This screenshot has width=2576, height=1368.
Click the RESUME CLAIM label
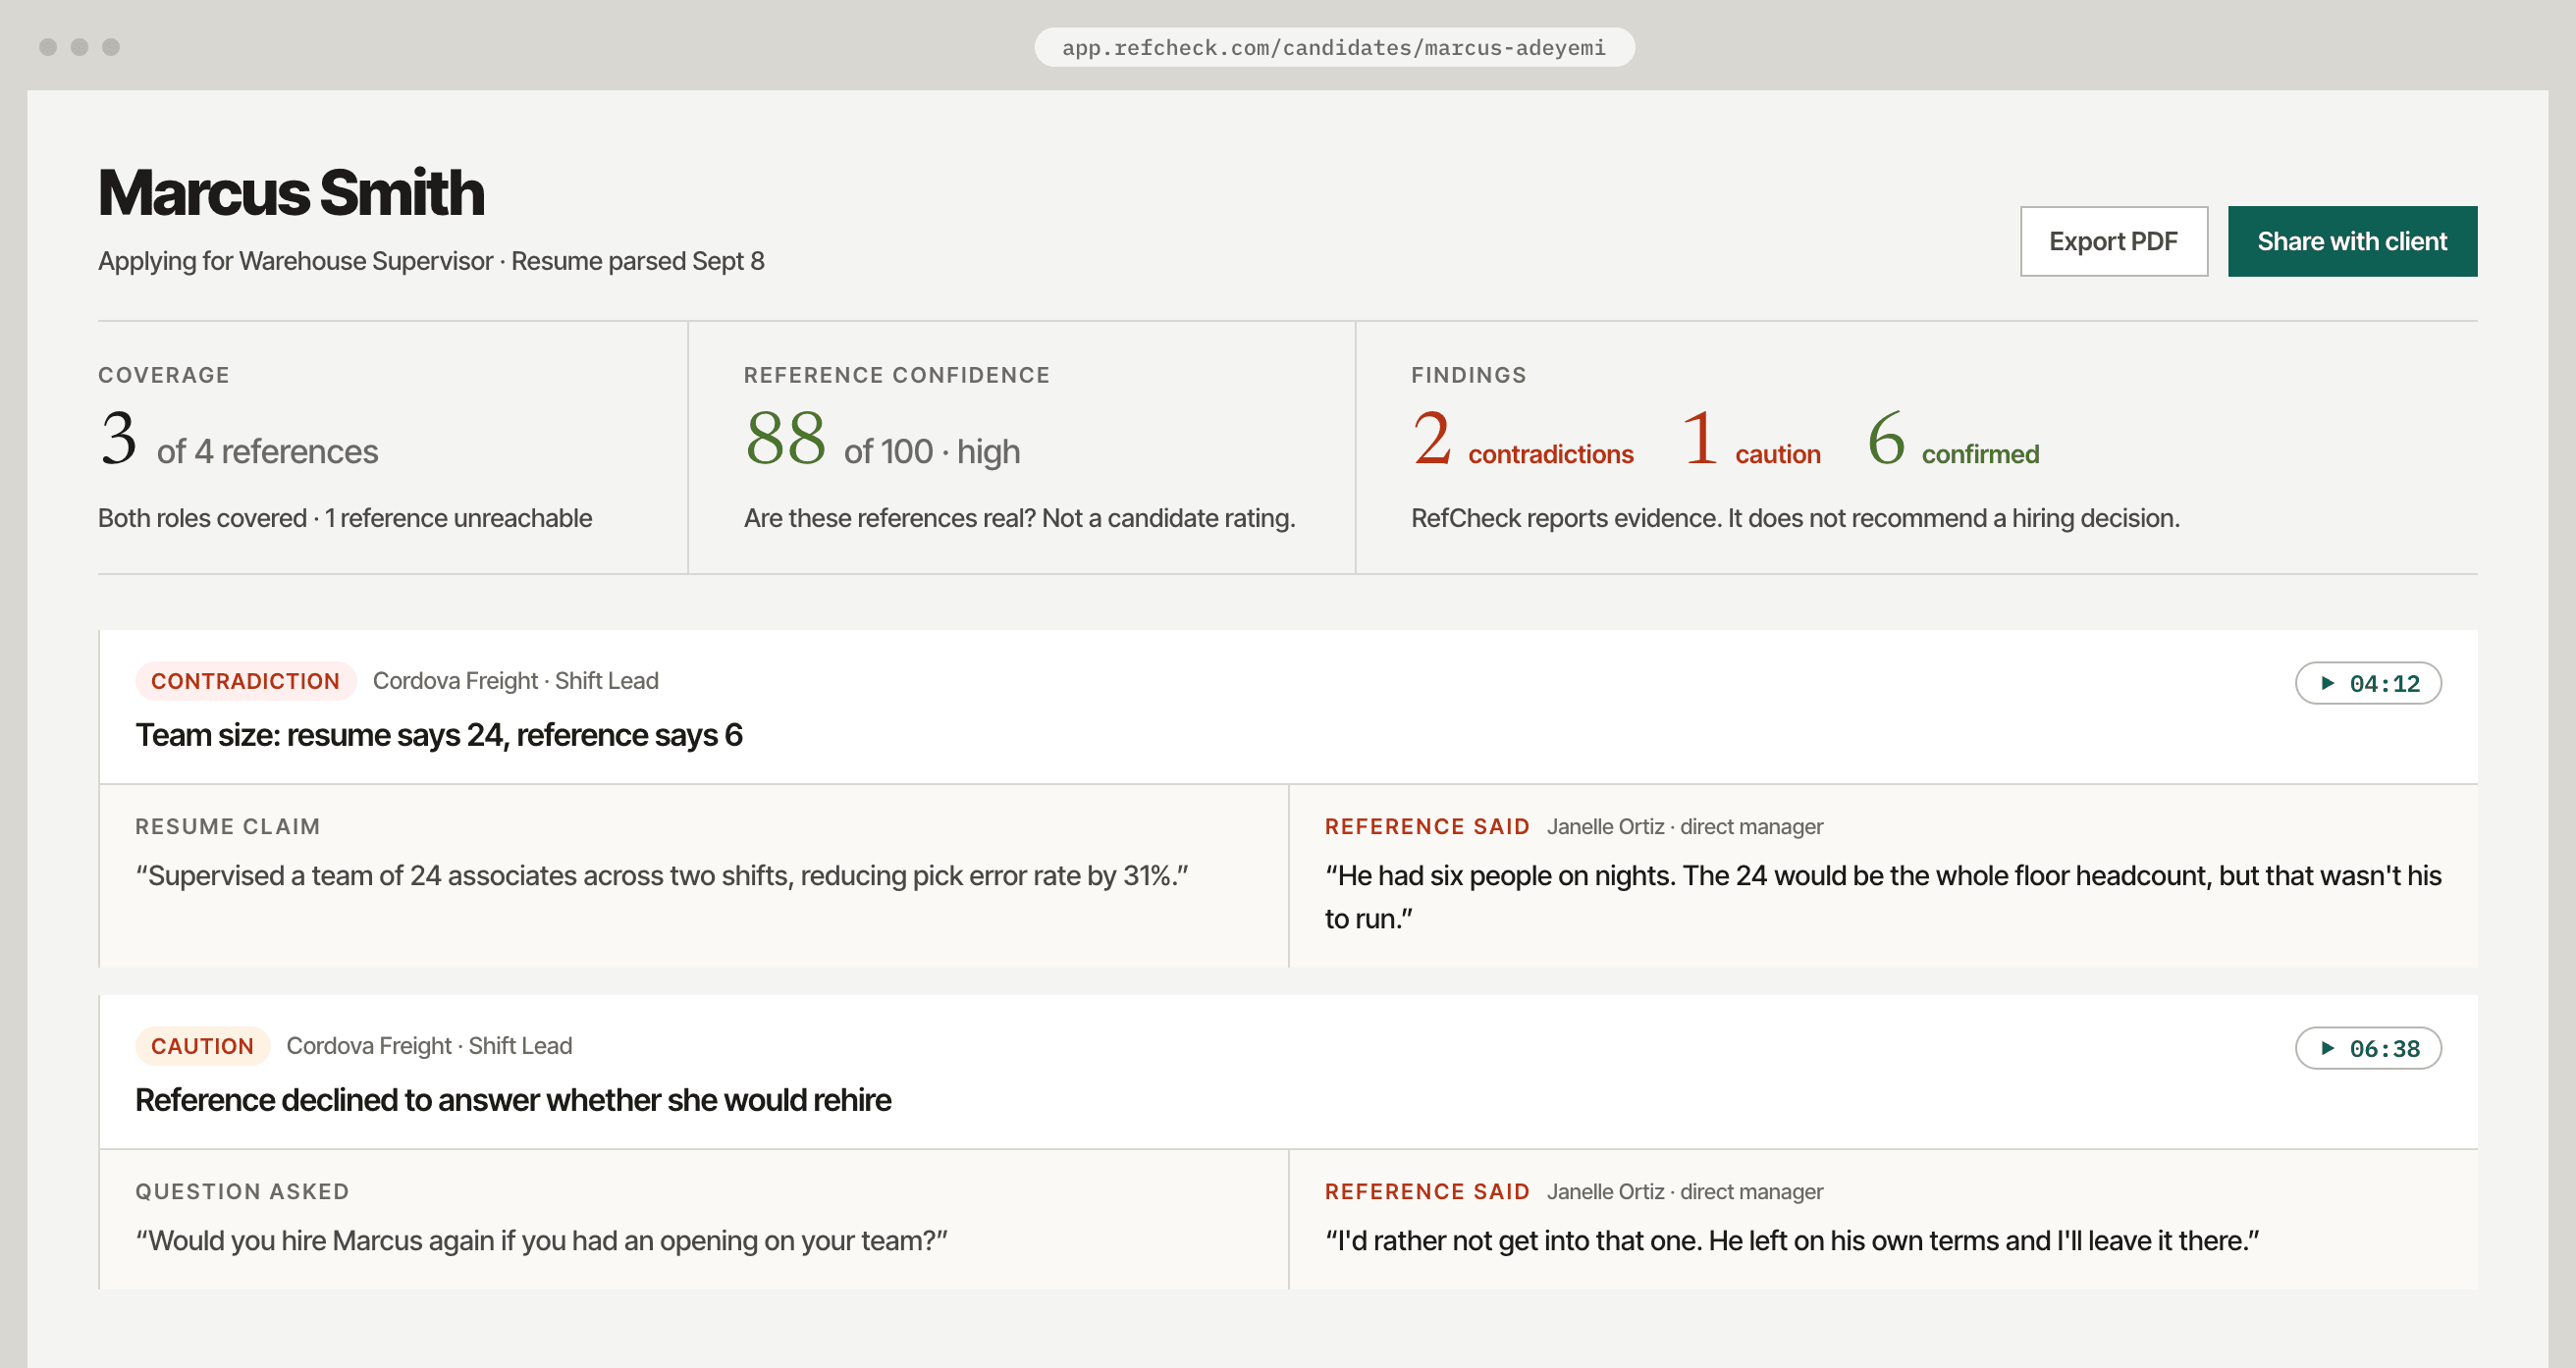coord(228,827)
